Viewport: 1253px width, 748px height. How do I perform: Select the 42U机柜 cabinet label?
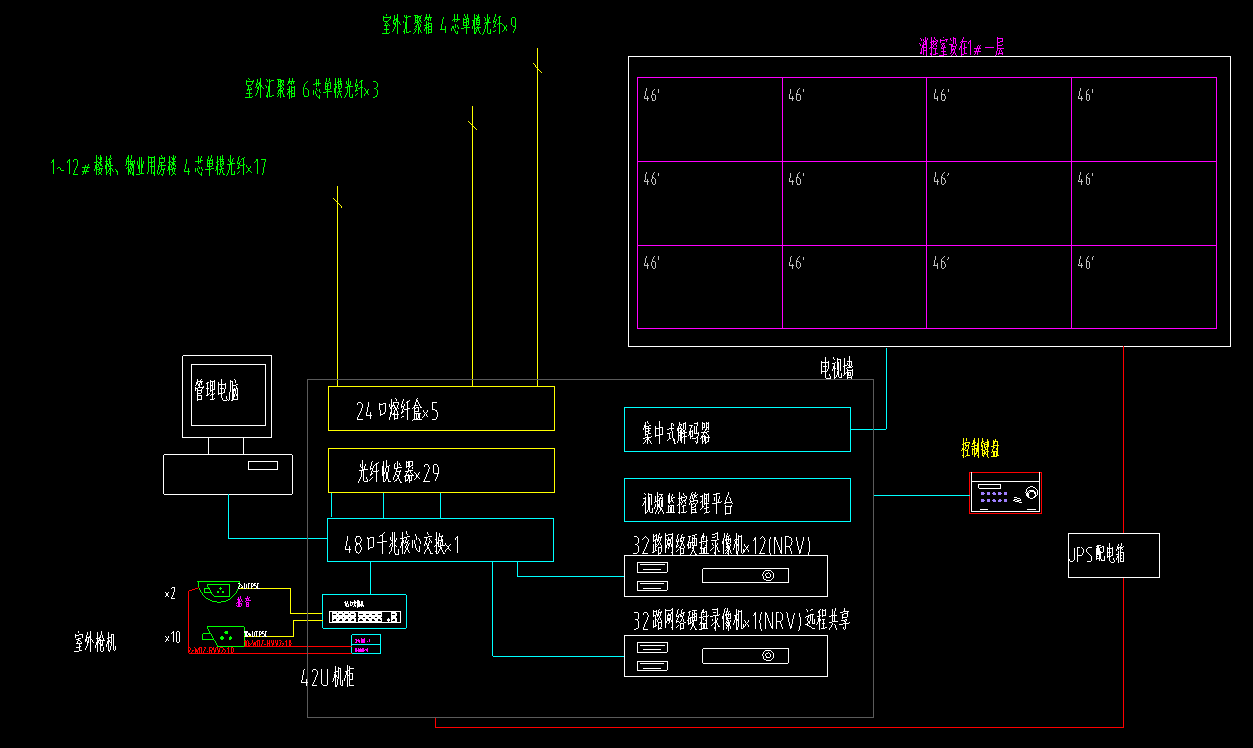(x=328, y=678)
